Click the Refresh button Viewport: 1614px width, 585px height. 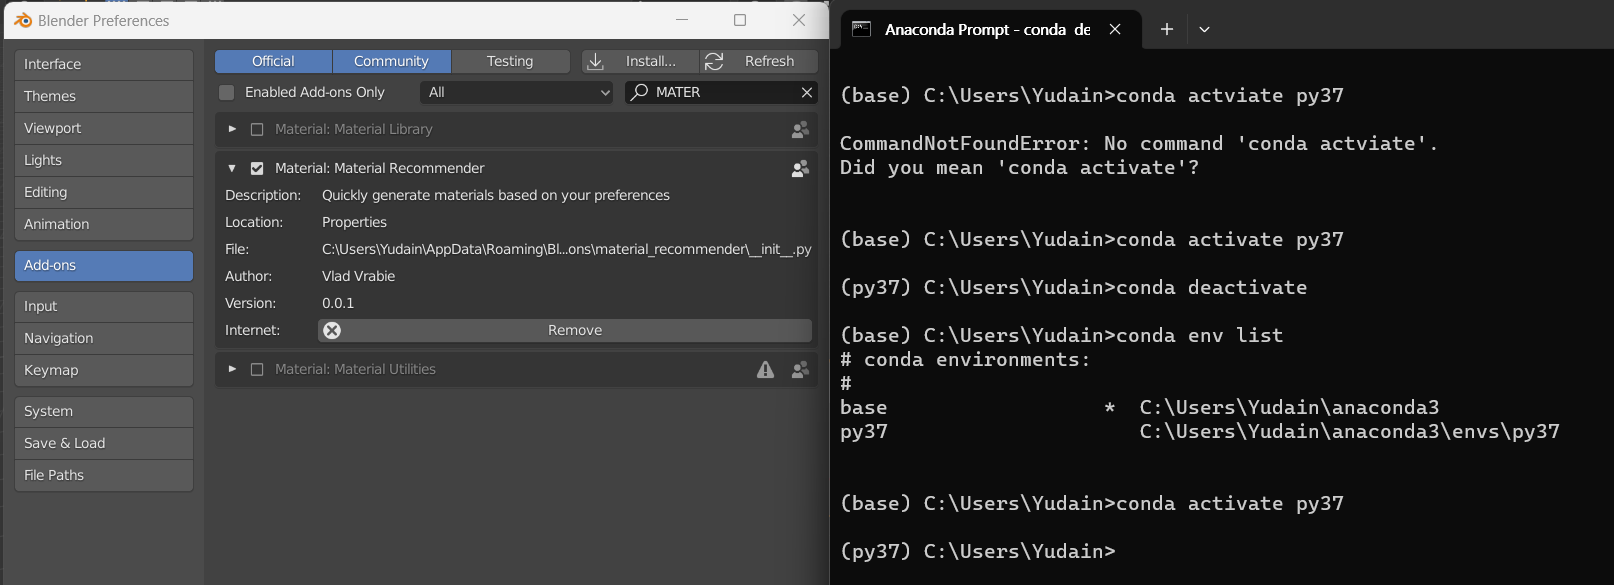click(x=759, y=61)
